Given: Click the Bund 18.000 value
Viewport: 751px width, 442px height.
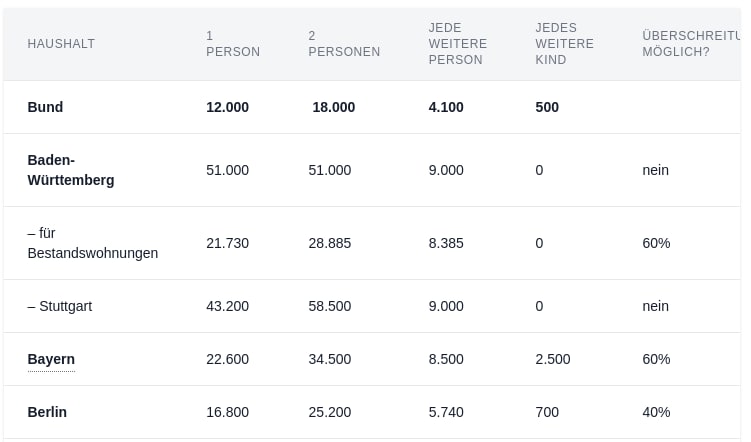Looking at the screenshot, I should pyautogui.click(x=334, y=107).
